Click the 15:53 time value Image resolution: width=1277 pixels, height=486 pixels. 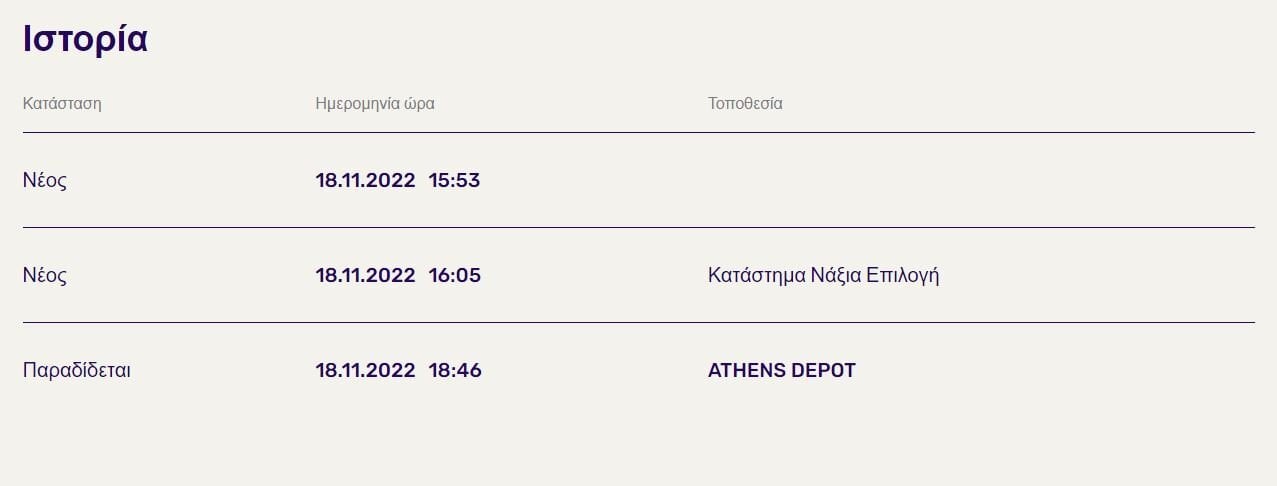[455, 180]
